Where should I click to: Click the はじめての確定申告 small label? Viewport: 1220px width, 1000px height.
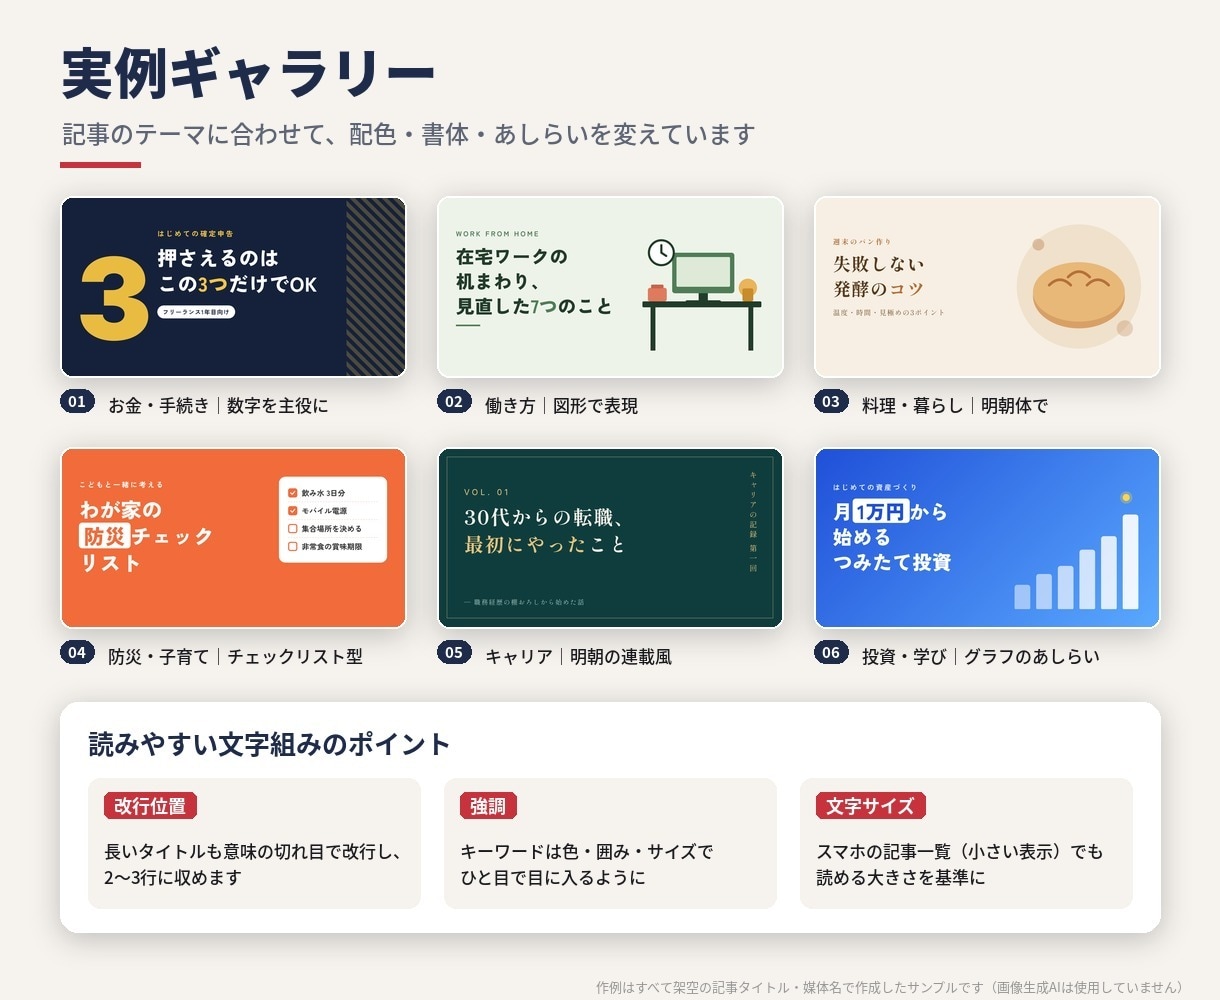point(195,234)
